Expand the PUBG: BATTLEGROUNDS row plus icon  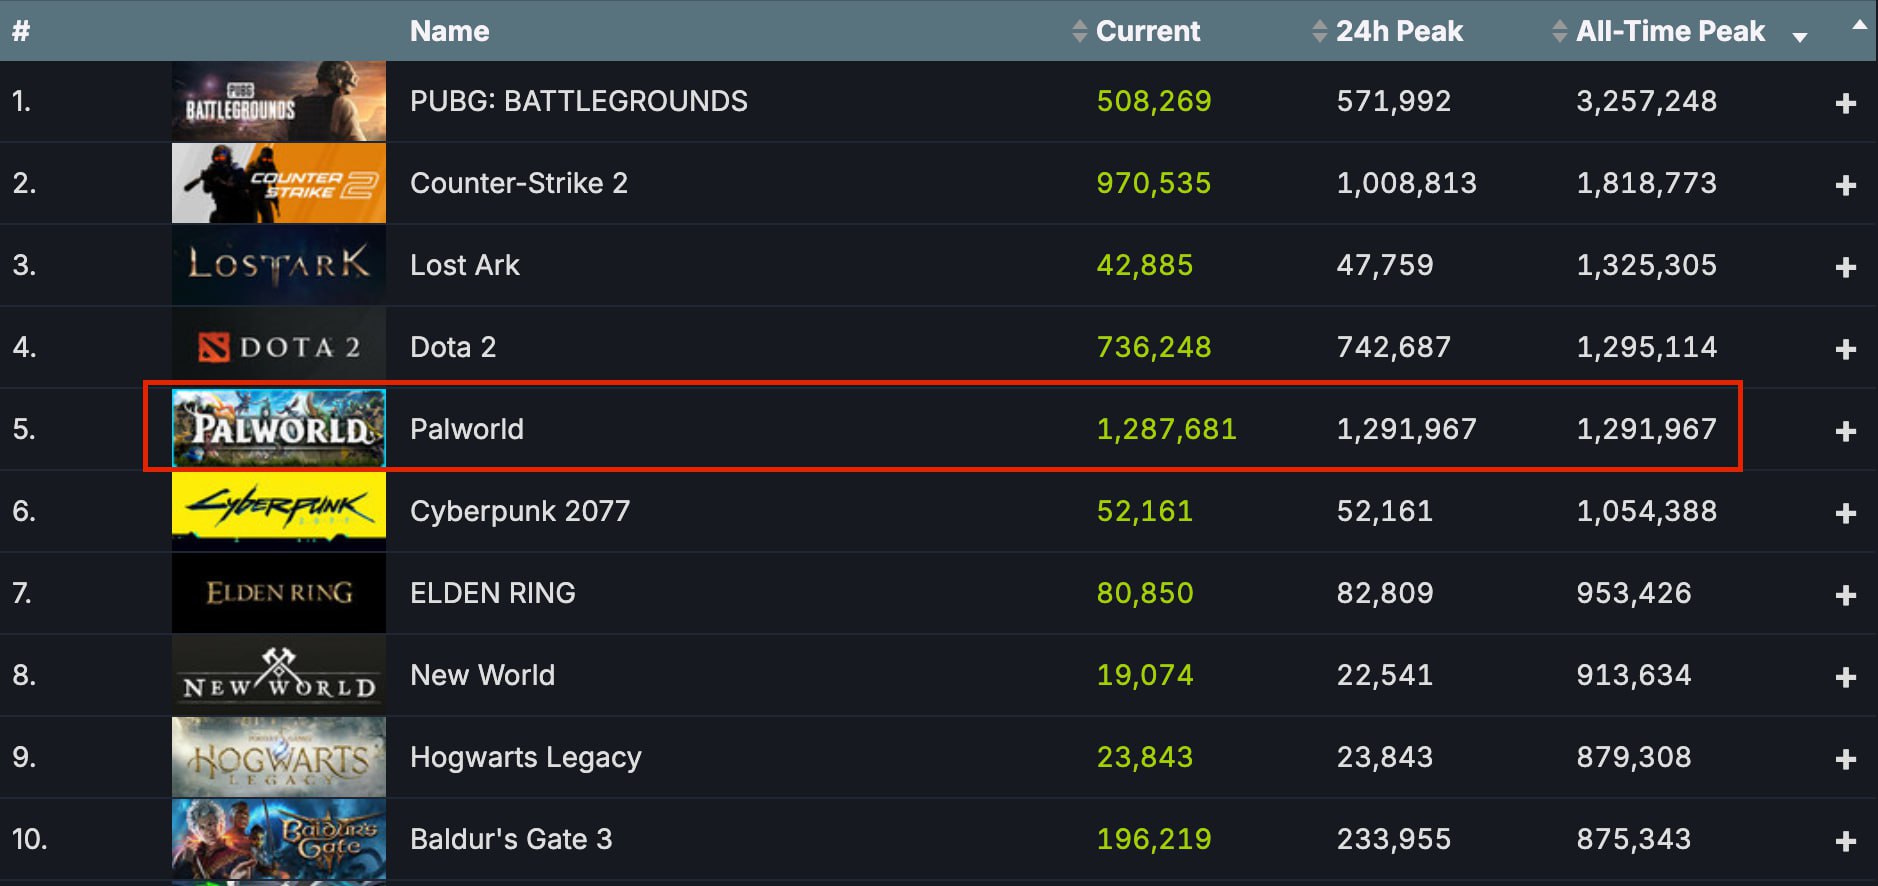coord(1846,103)
